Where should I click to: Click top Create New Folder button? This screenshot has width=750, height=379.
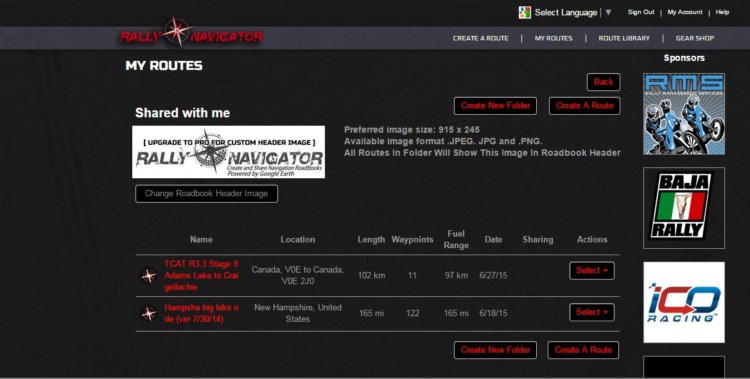tap(496, 106)
